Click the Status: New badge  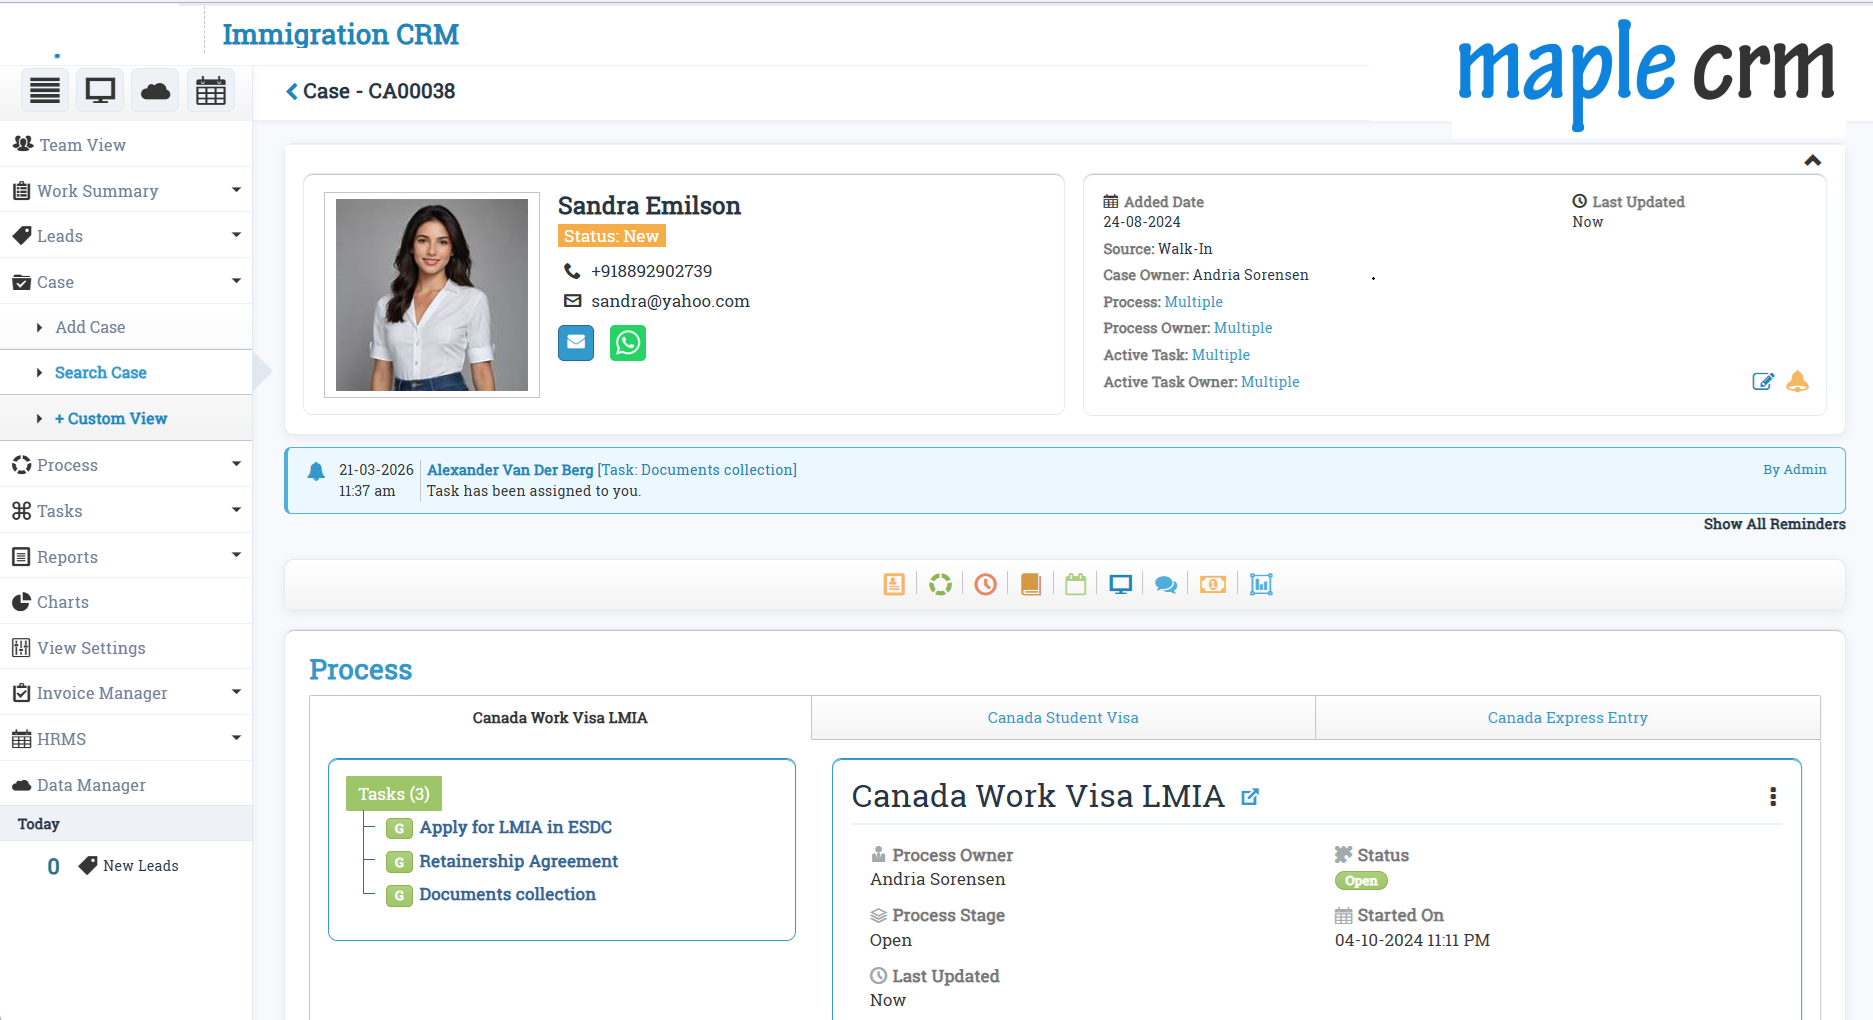[611, 236]
